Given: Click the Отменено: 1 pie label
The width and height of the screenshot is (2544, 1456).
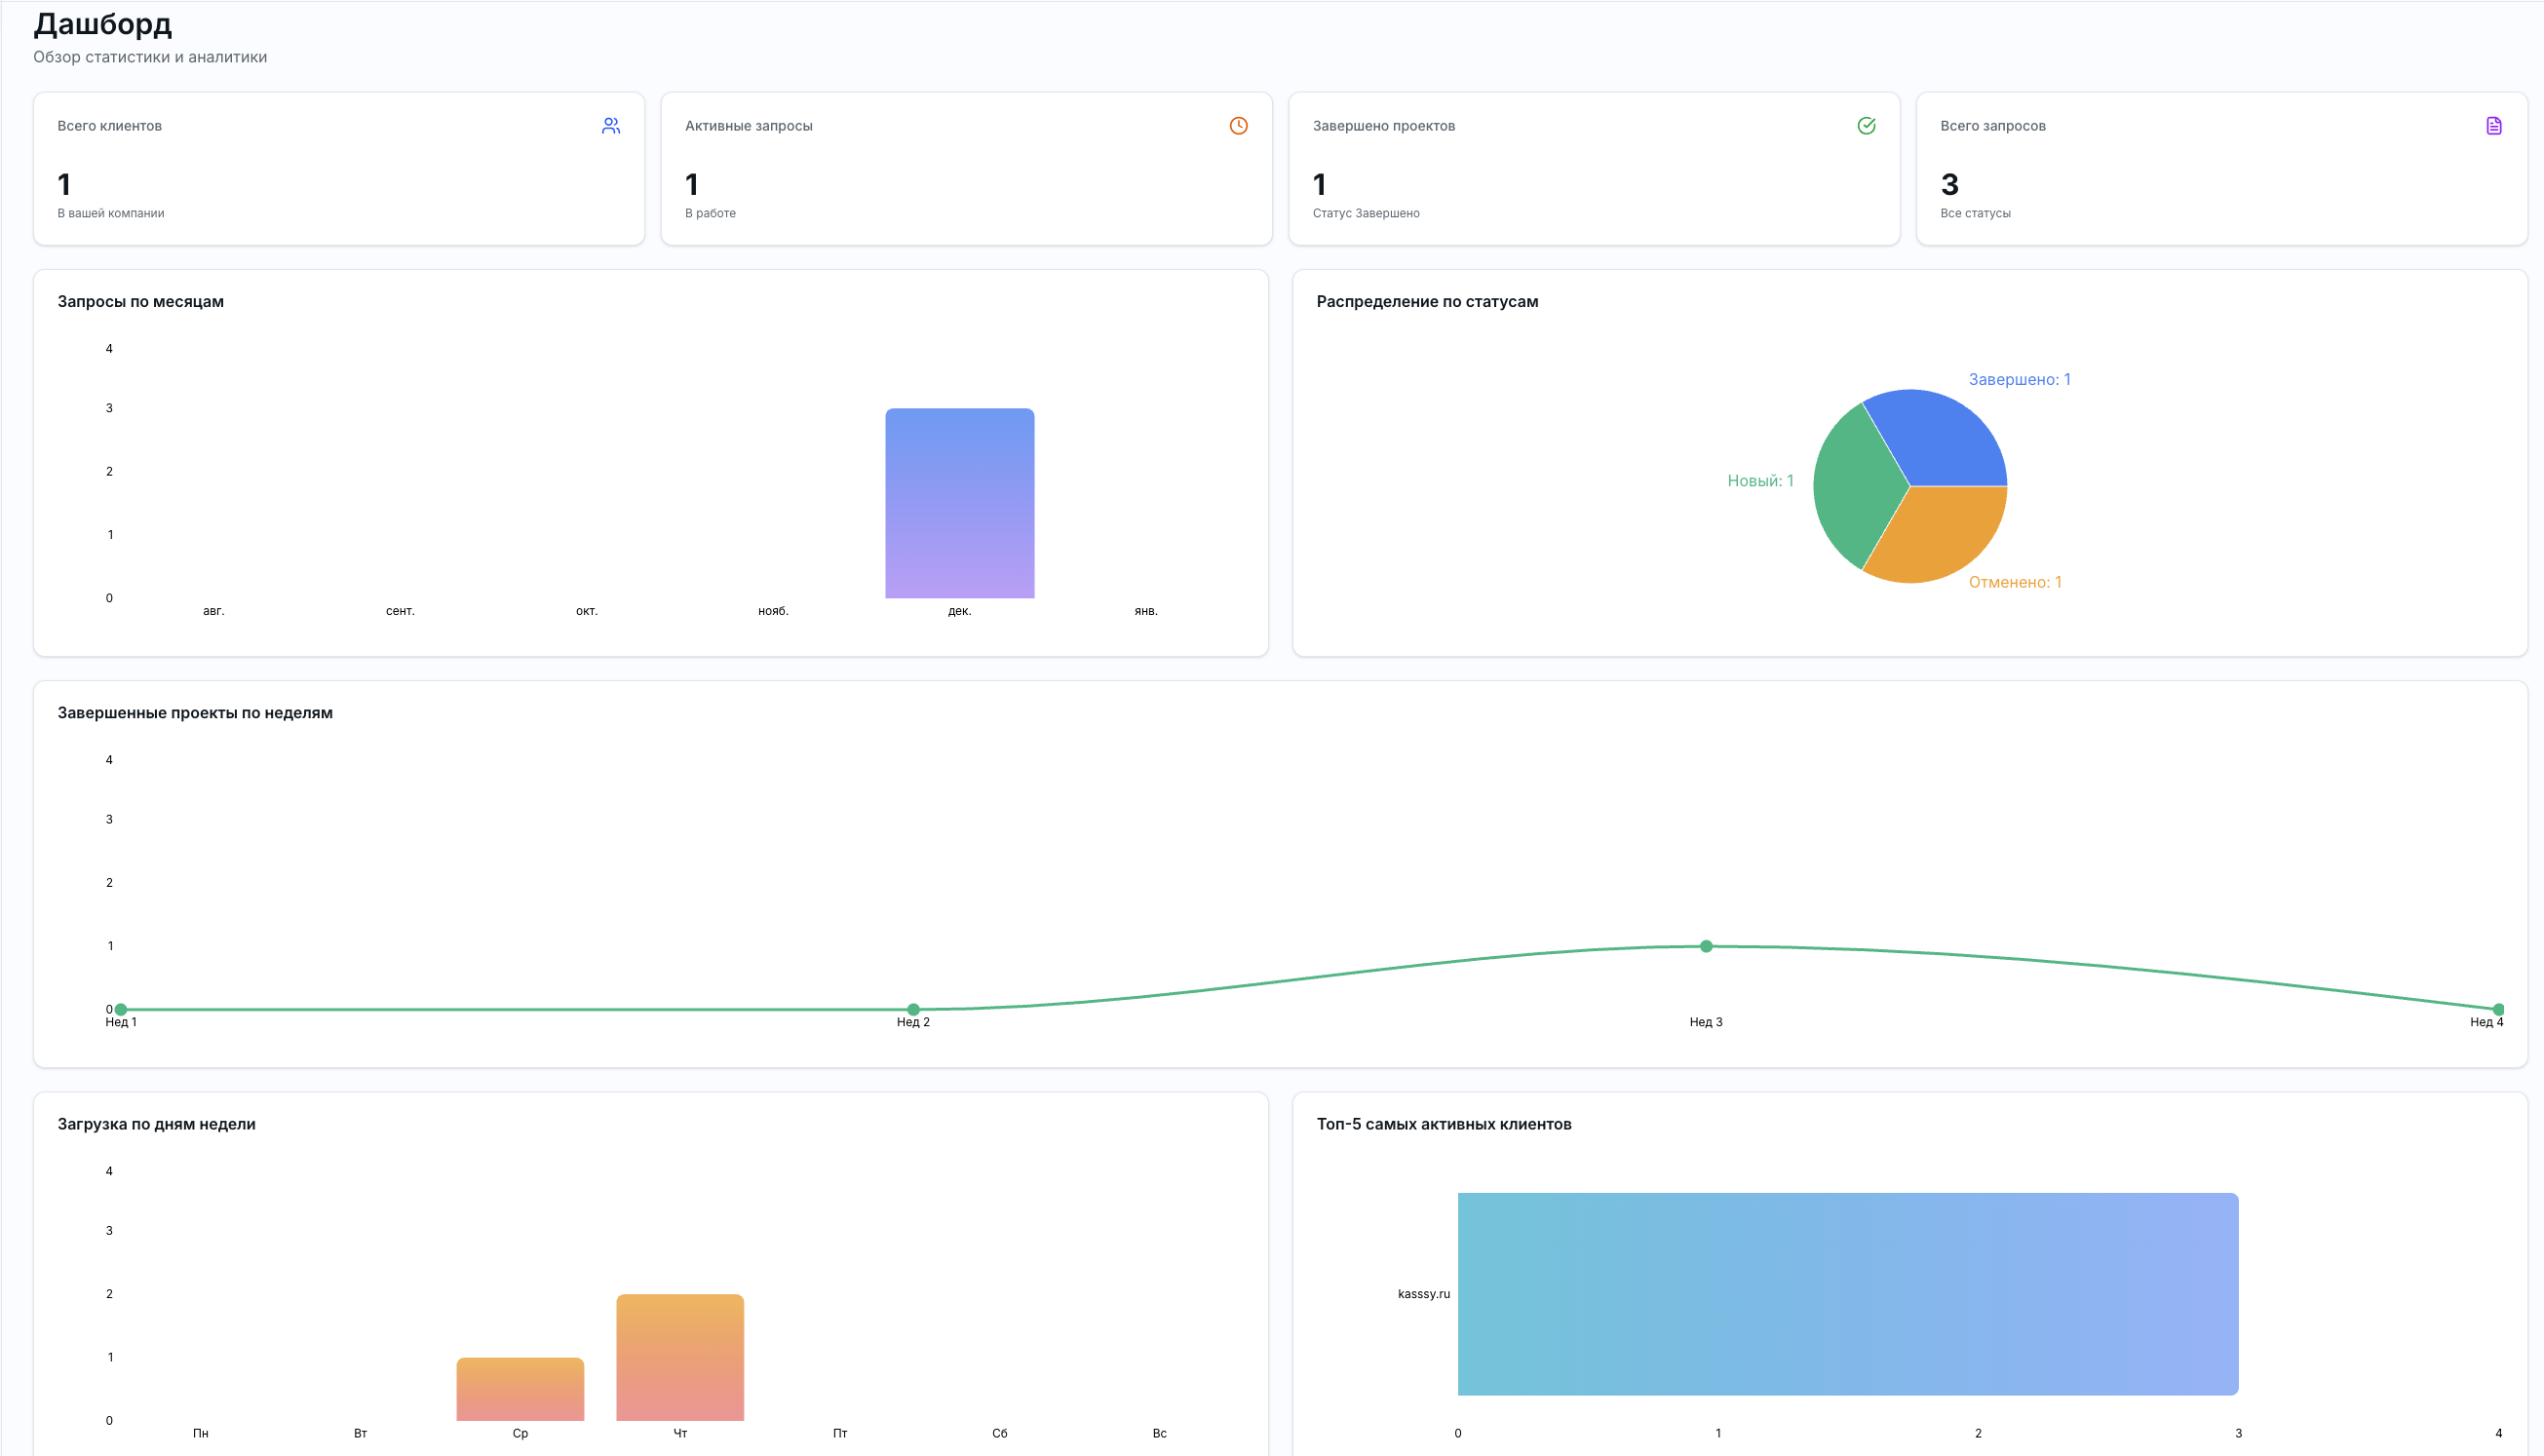Looking at the screenshot, I should (x=2014, y=582).
